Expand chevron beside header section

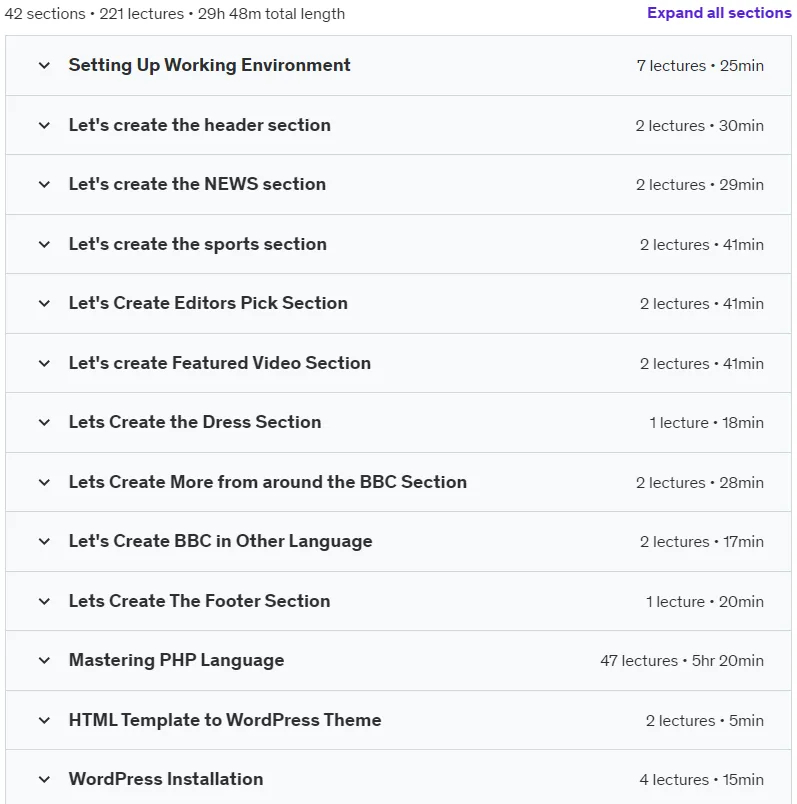tap(45, 126)
